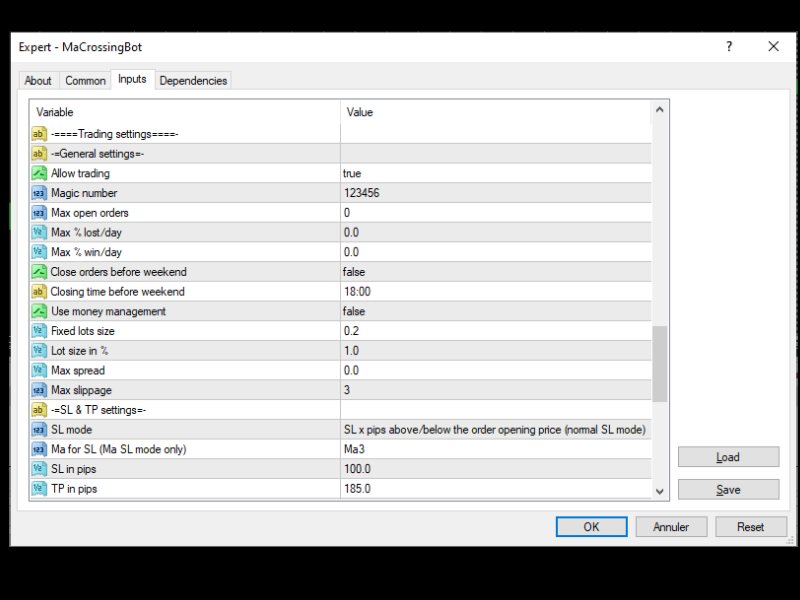Viewport: 800px width, 600px height.
Task: Click the OK button
Action: [x=591, y=527]
